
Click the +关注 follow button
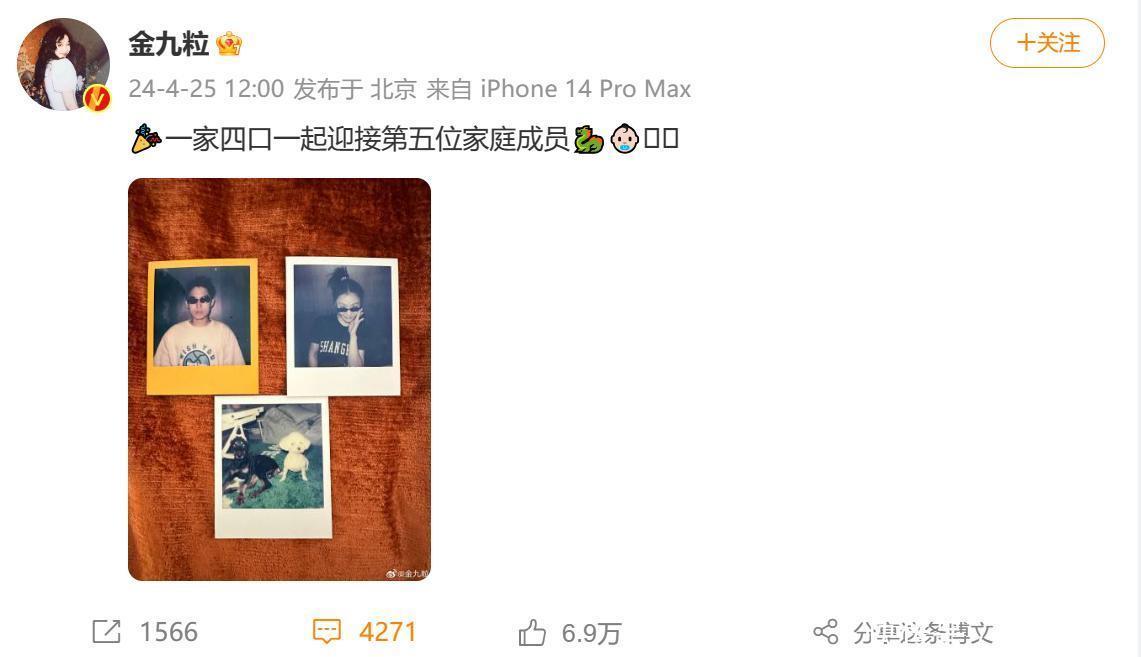[x=1047, y=43]
